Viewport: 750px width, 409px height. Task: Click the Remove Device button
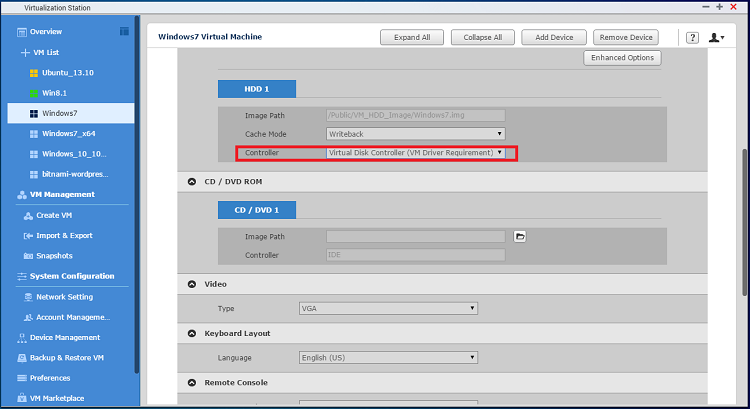coord(626,37)
